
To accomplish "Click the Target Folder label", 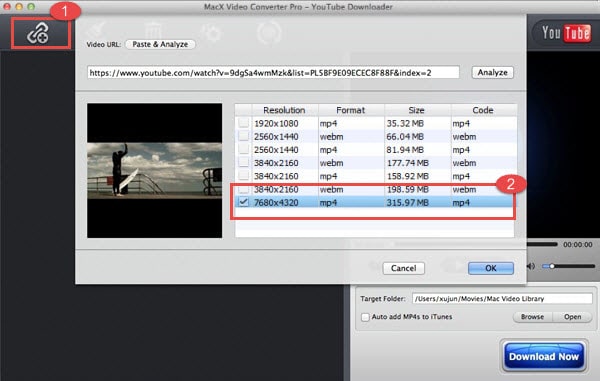I will (x=383, y=299).
